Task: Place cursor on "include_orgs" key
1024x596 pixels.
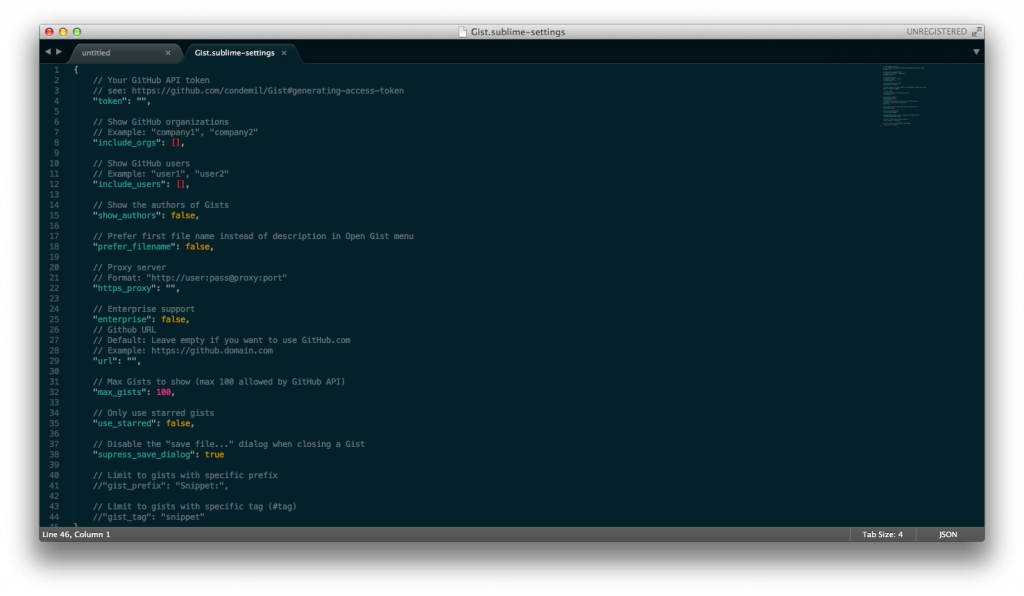Action: [127, 143]
